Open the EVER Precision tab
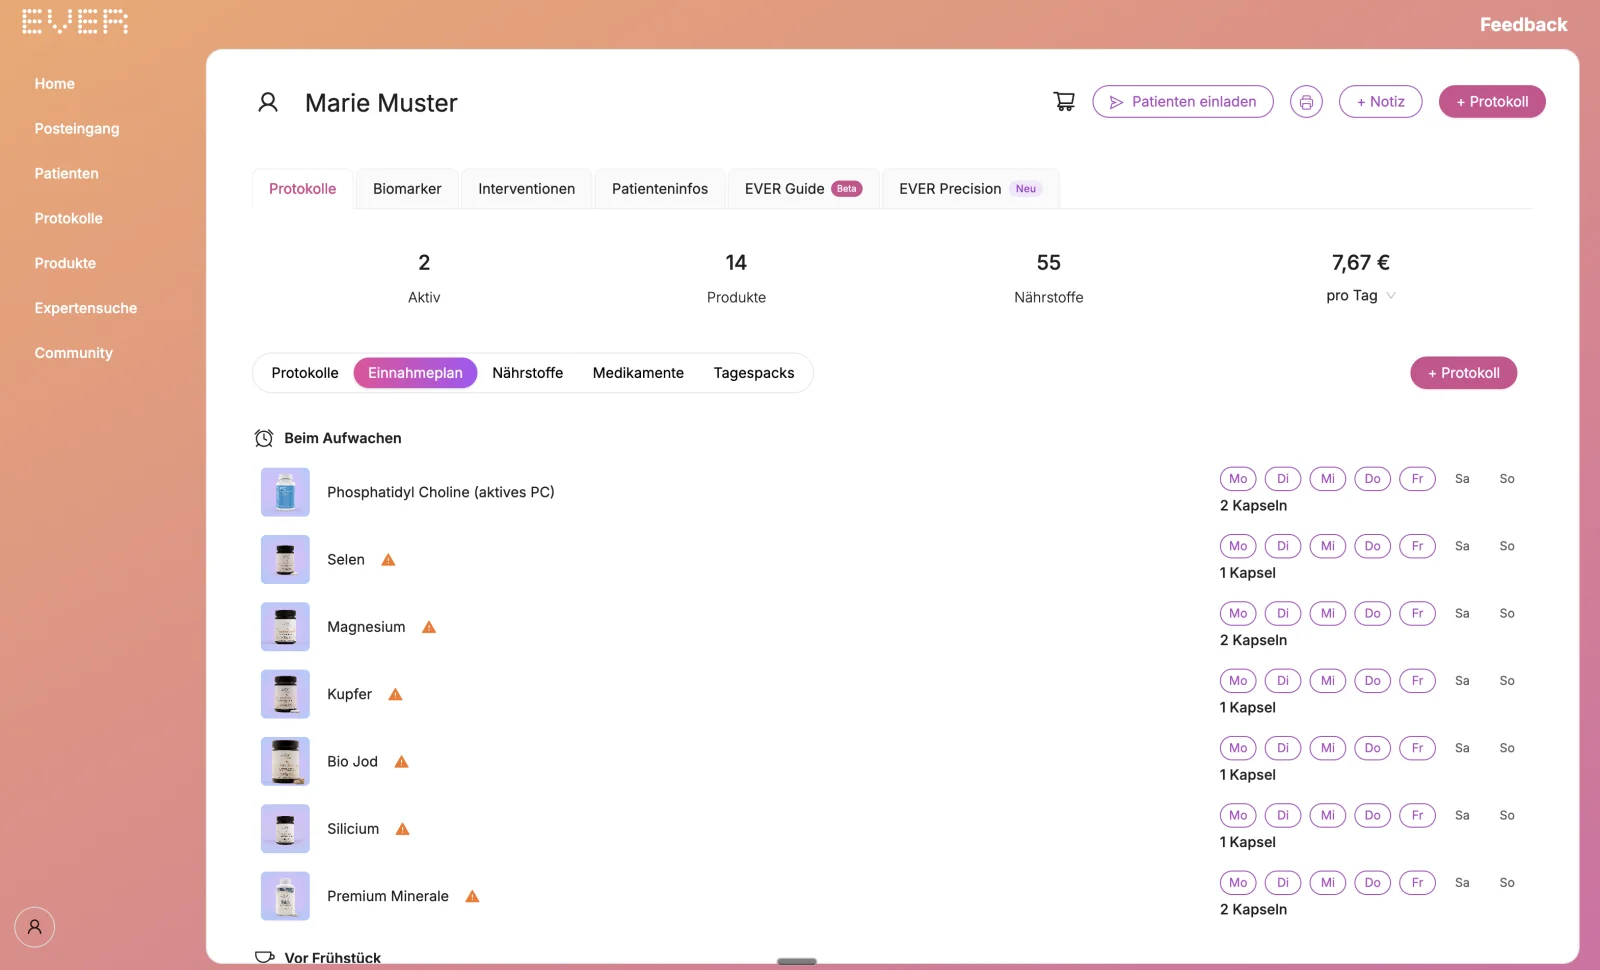This screenshot has height=970, width=1600. pyautogui.click(x=970, y=189)
